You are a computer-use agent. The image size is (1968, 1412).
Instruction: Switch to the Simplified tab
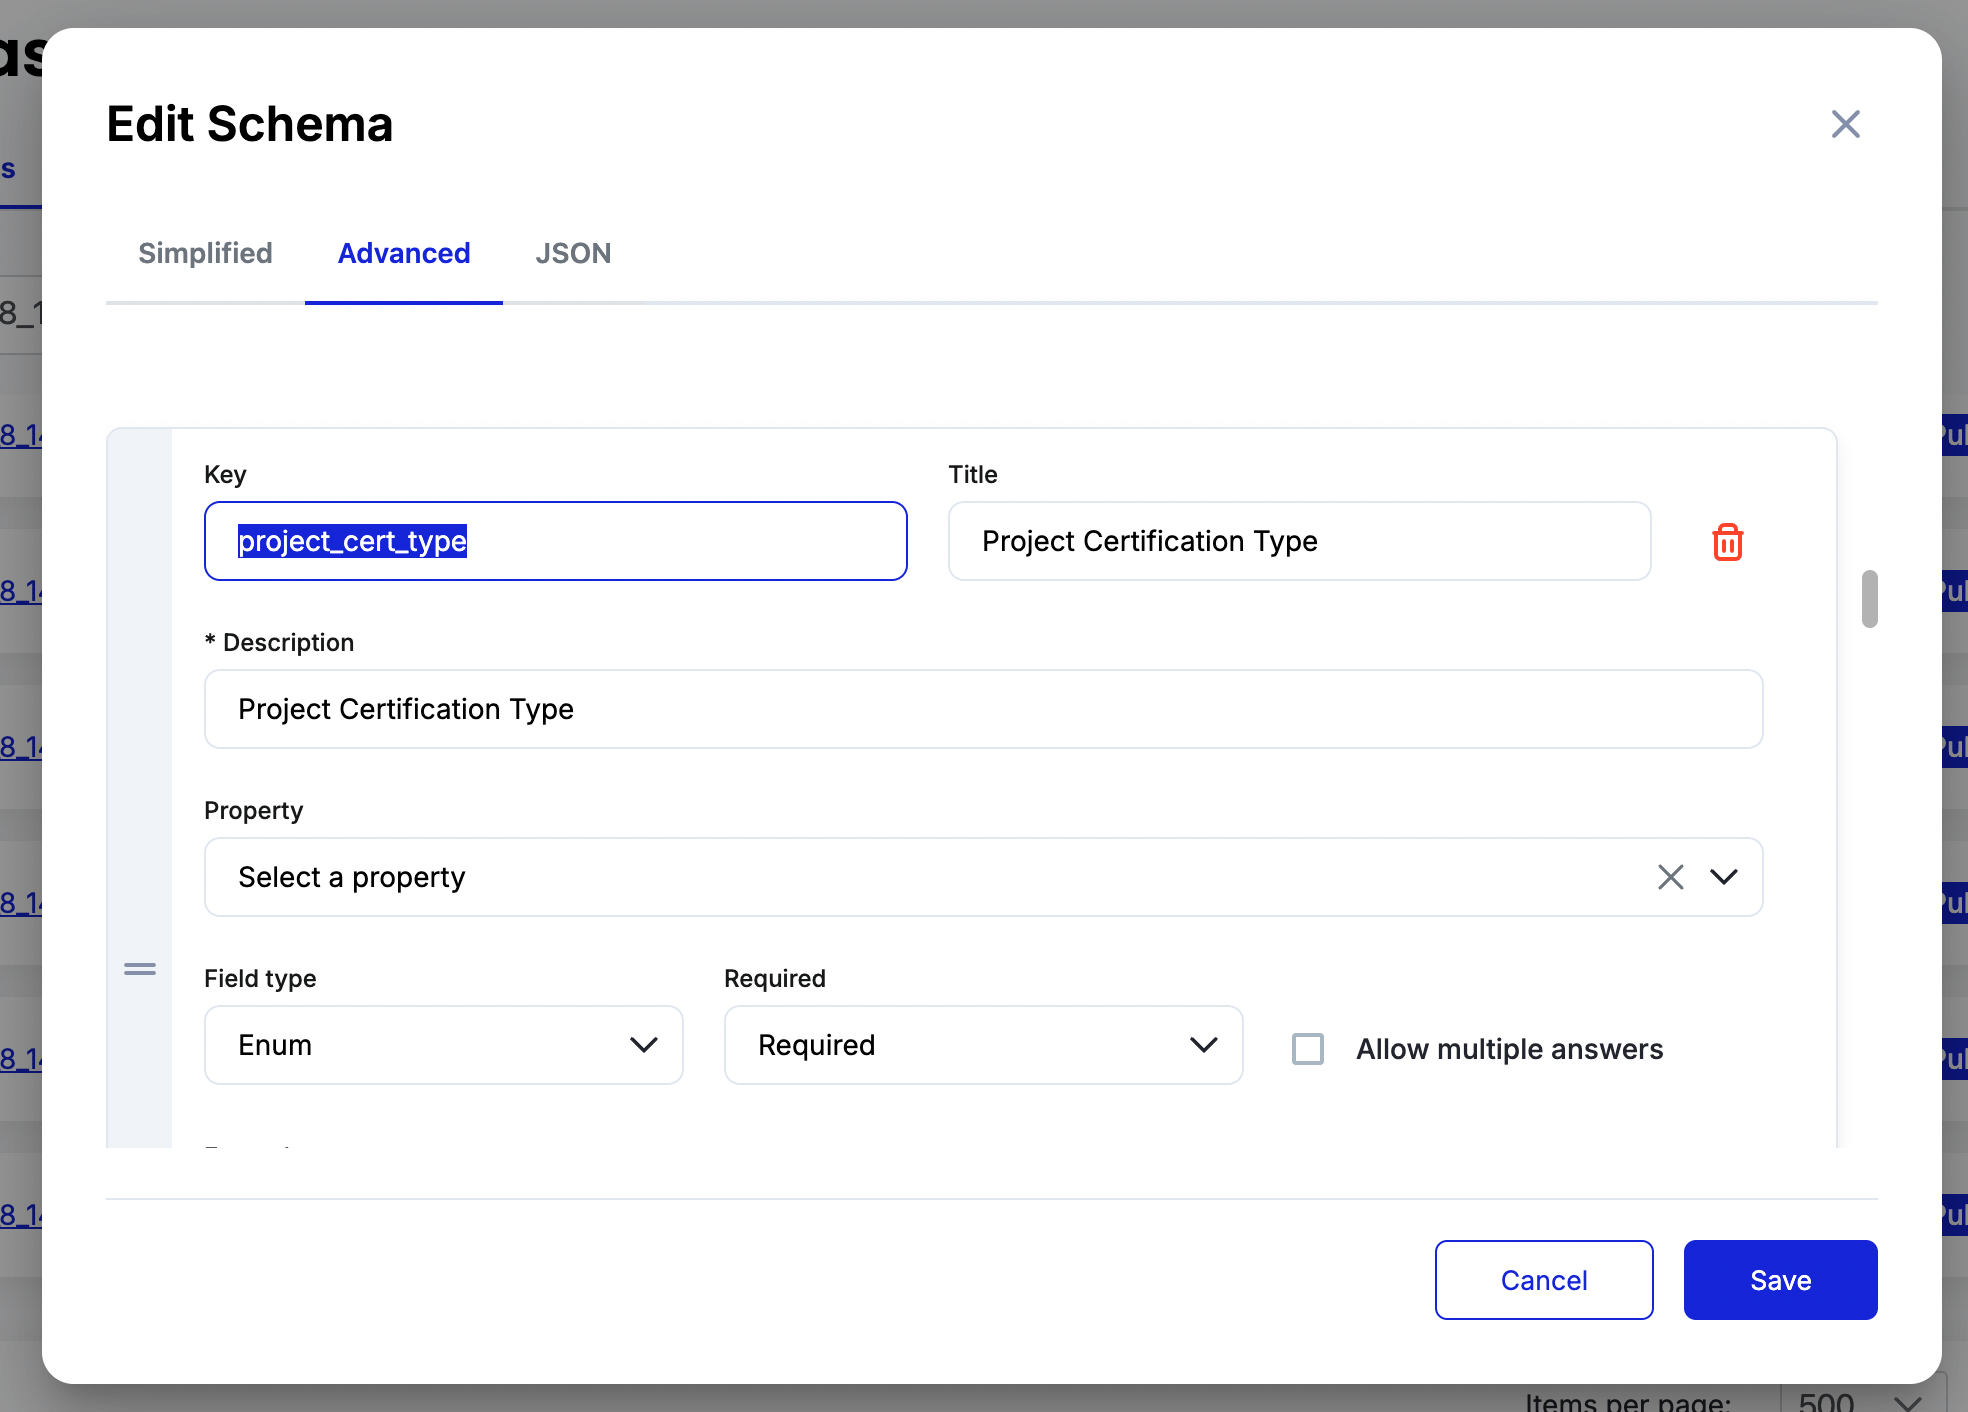coord(205,253)
